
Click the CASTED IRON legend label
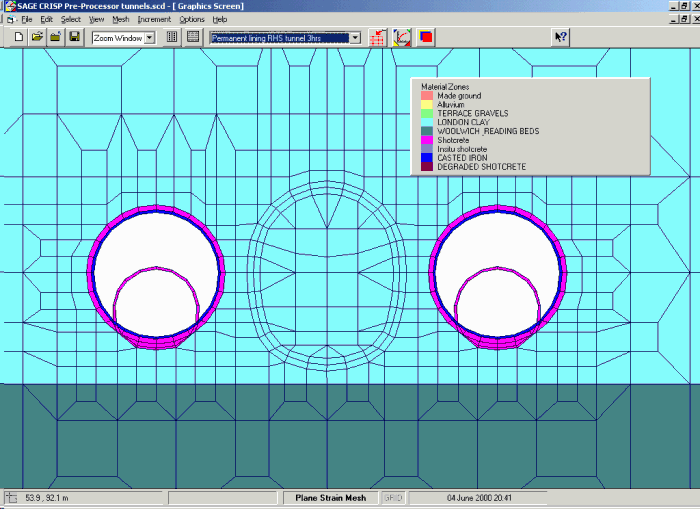(462, 158)
